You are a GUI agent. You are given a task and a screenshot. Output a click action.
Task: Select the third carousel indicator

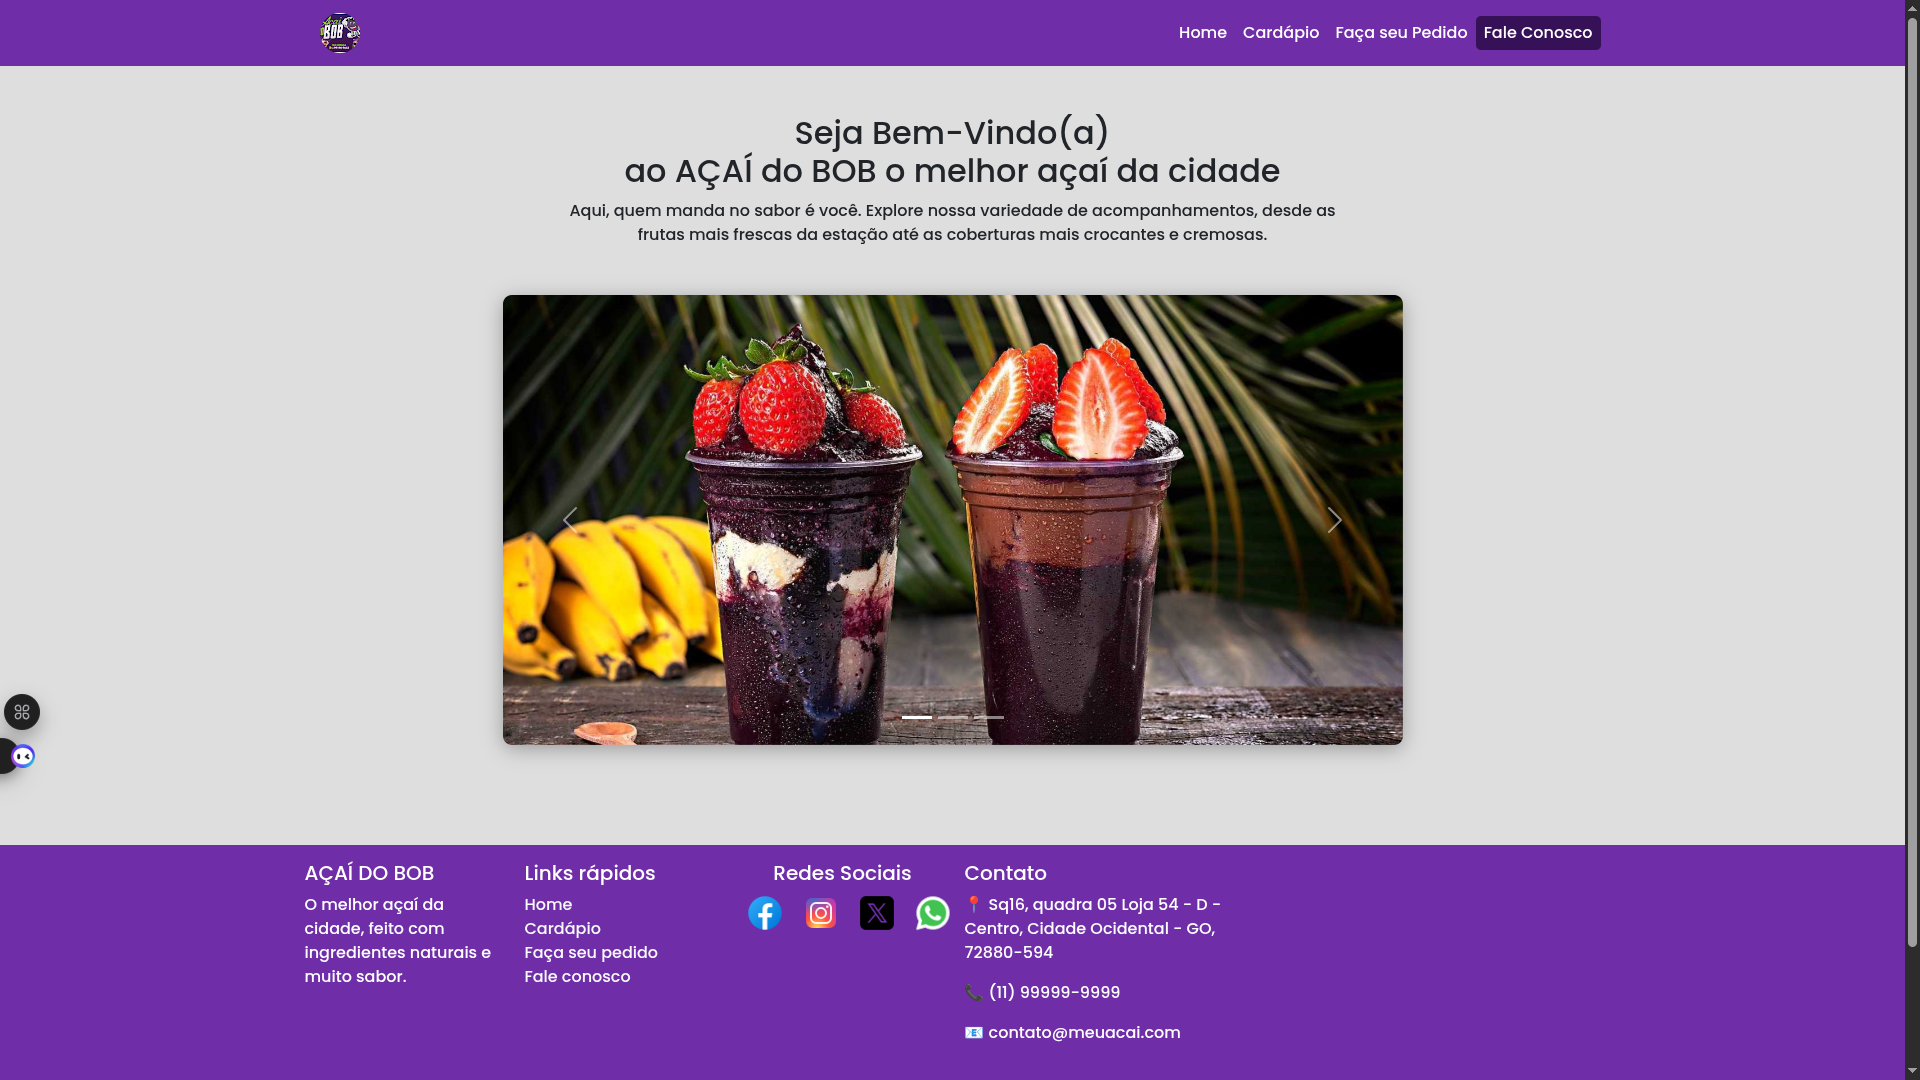[989, 717]
